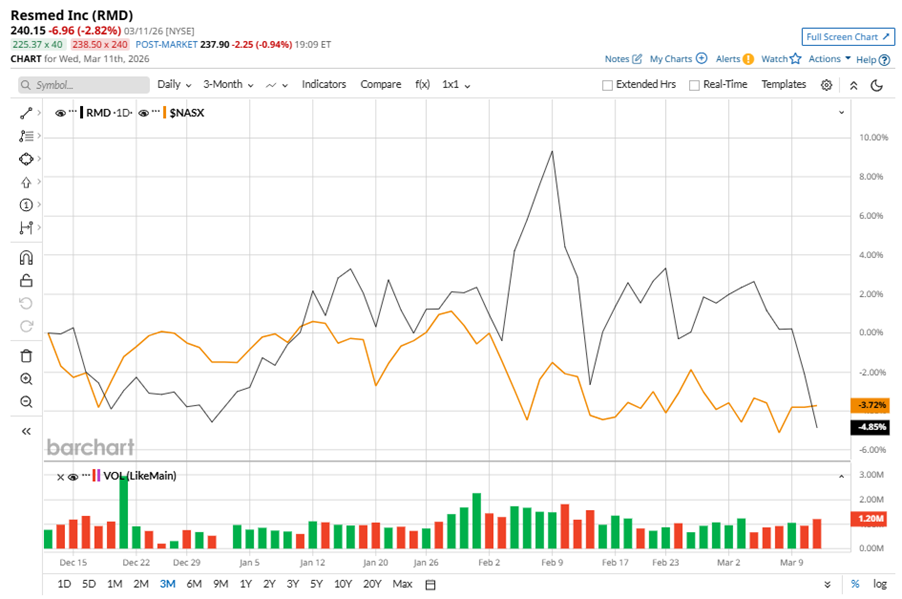Viewport: 902px width, 599px height.
Task: Open the Actions dropdown
Action: [x=830, y=59]
